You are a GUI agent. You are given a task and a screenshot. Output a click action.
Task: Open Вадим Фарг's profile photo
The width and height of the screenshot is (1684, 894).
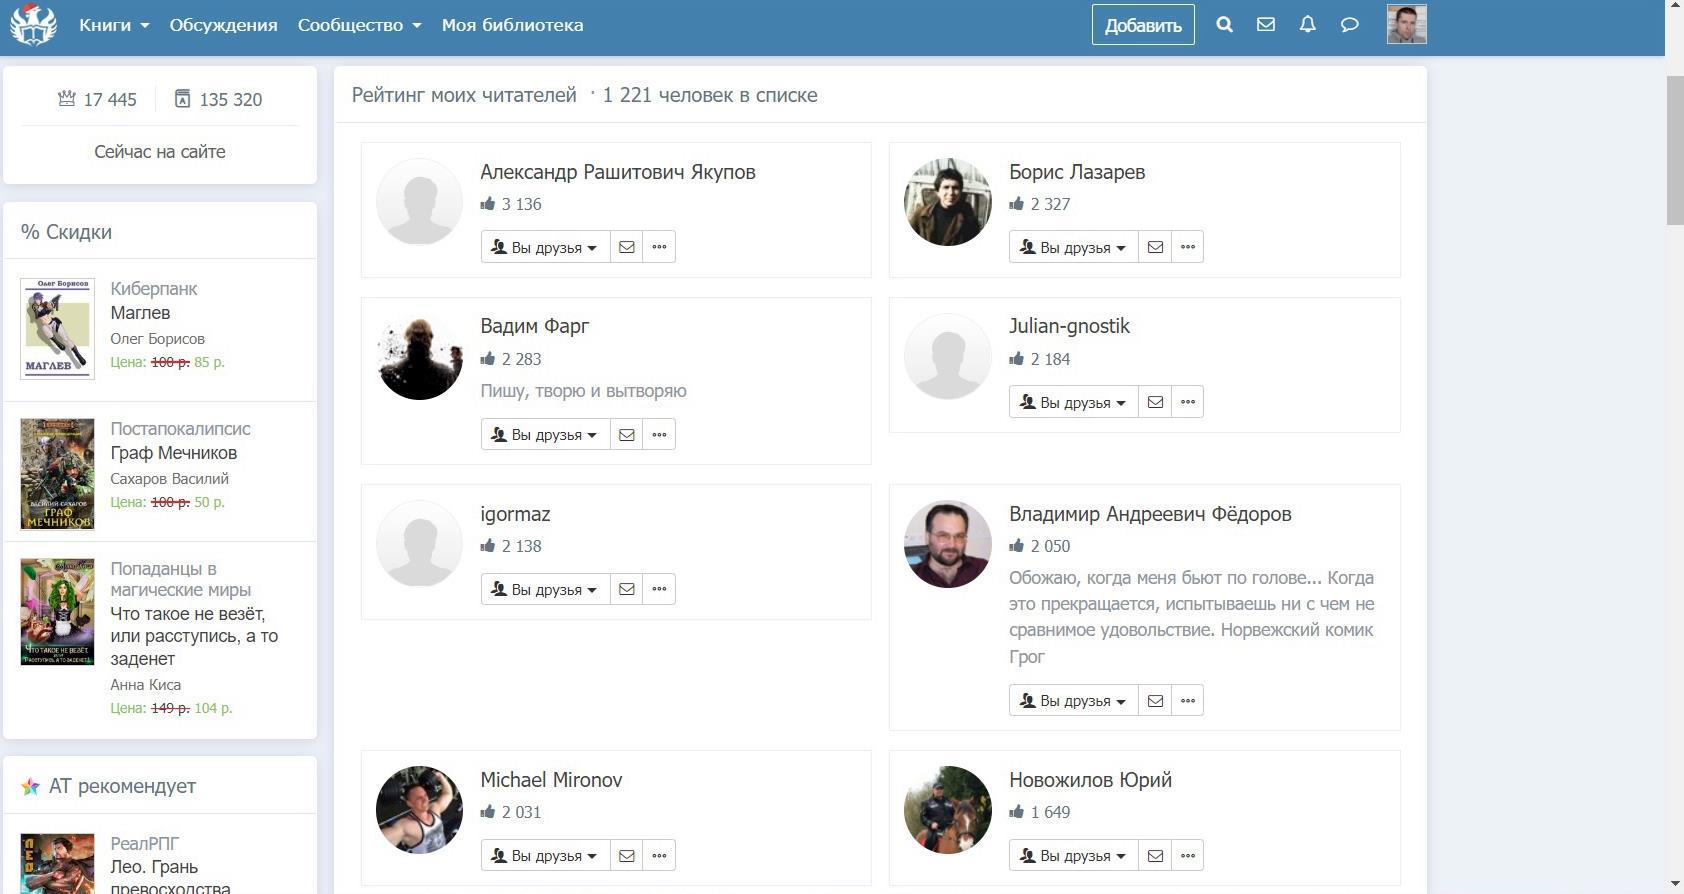[419, 357]
